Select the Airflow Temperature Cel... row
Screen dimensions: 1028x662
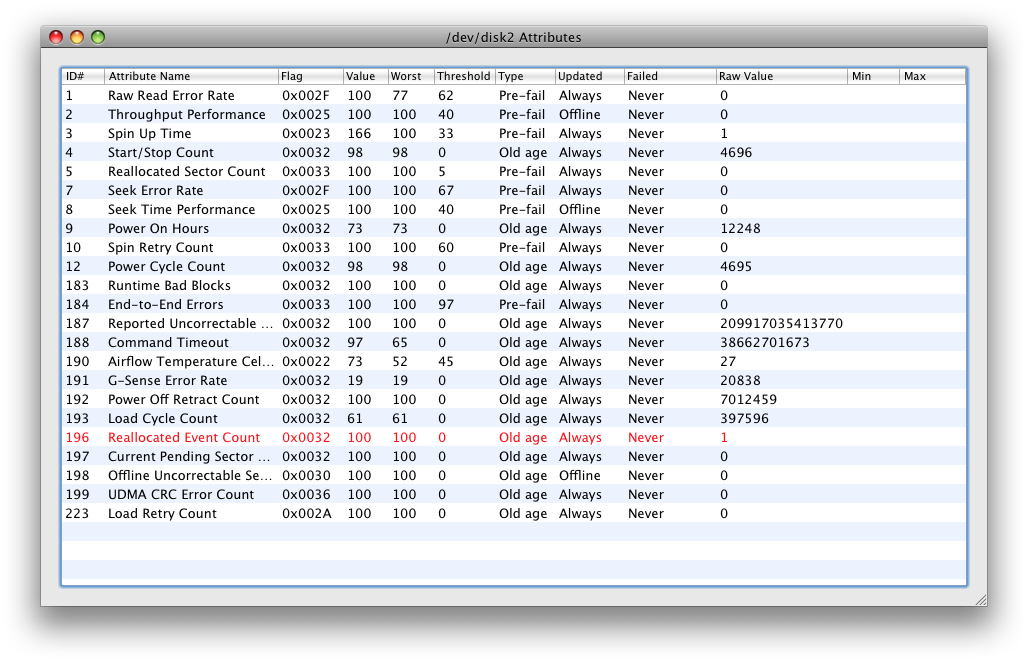[514, 362]
